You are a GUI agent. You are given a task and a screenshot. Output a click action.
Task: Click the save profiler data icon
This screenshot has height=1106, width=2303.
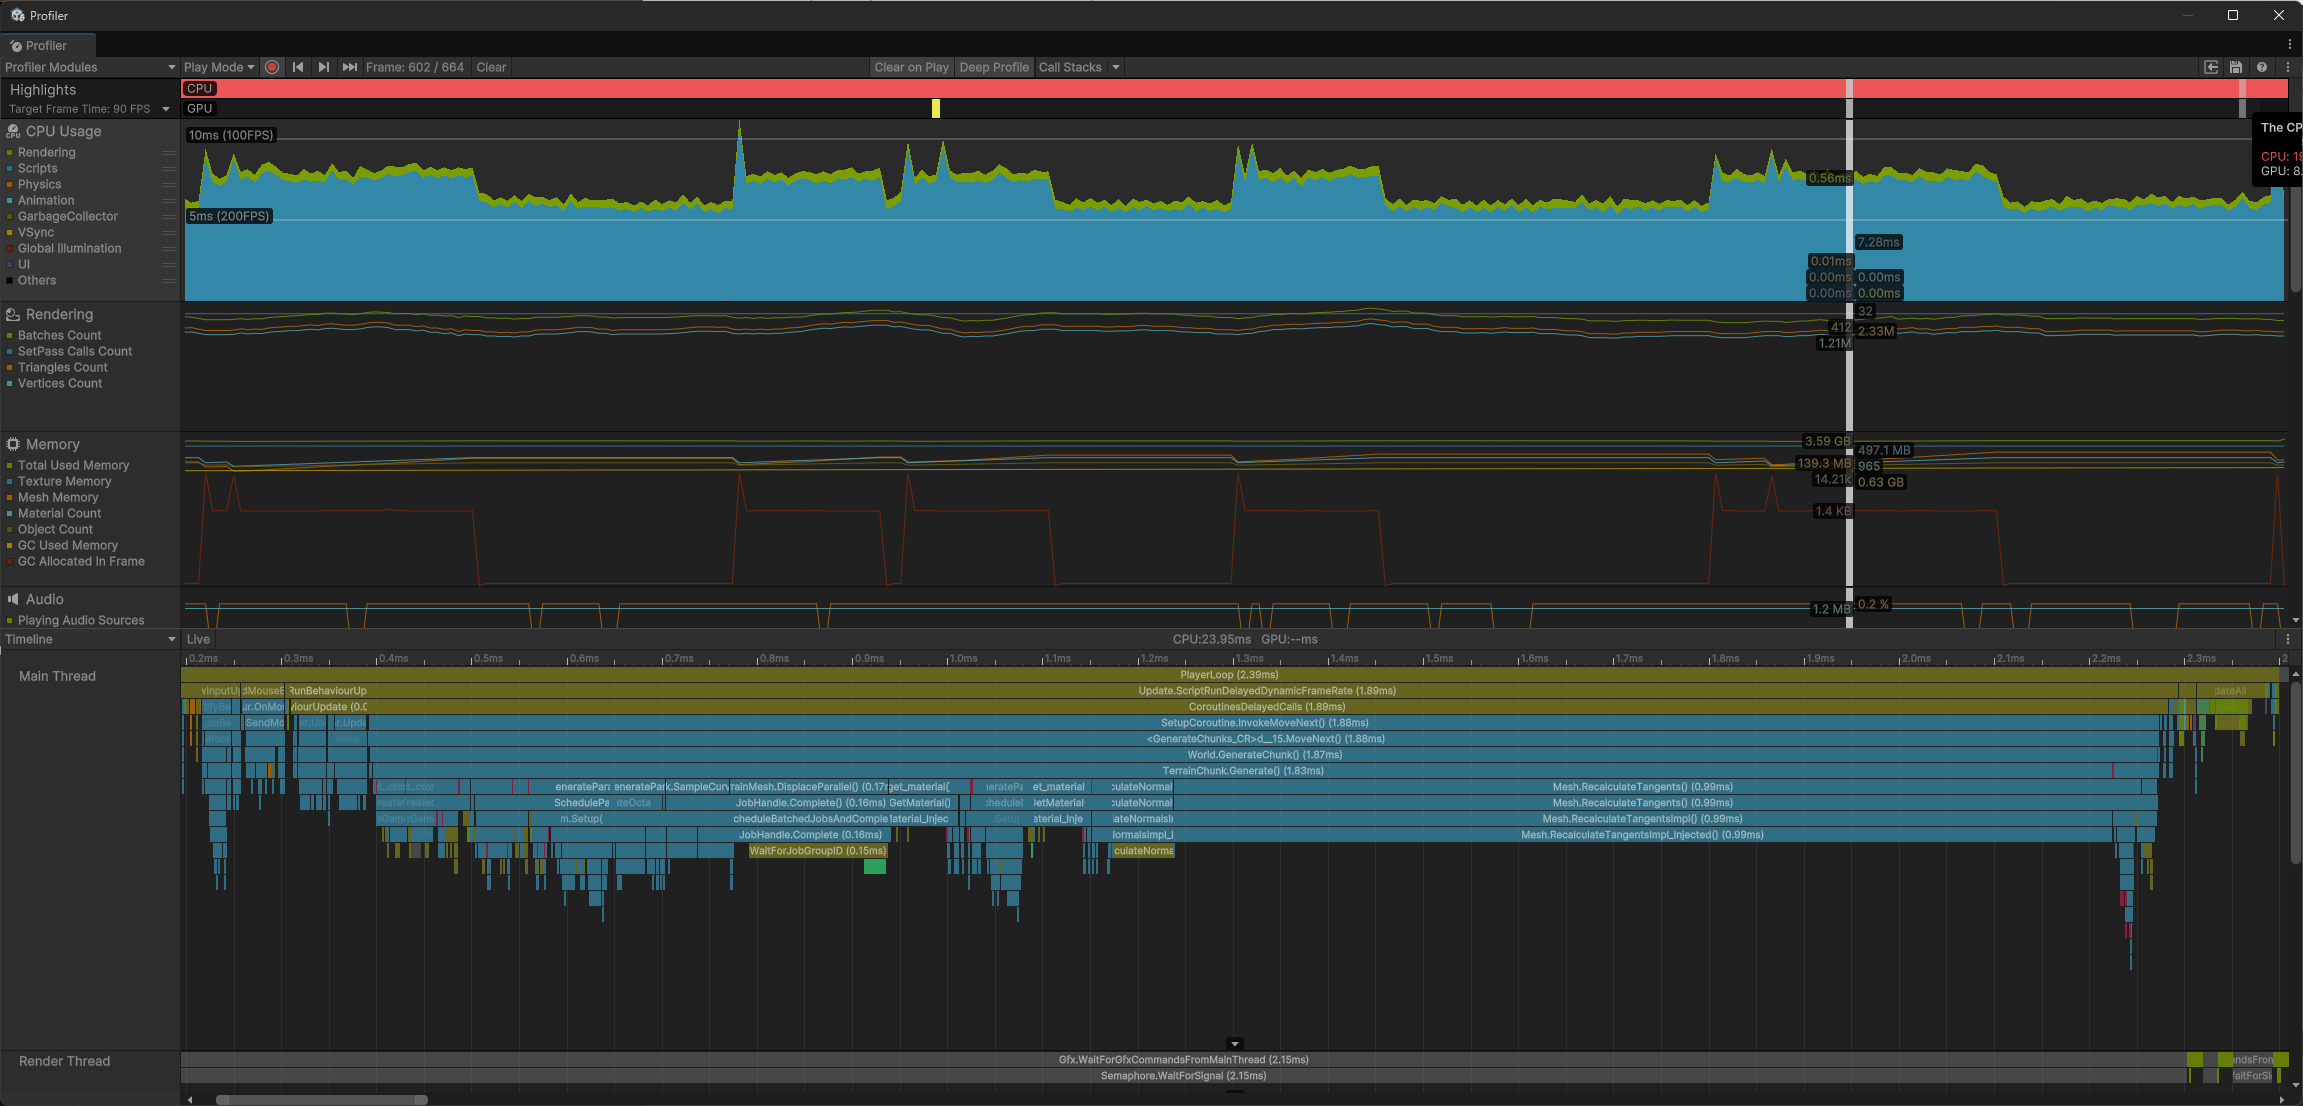pos(2236,67)
